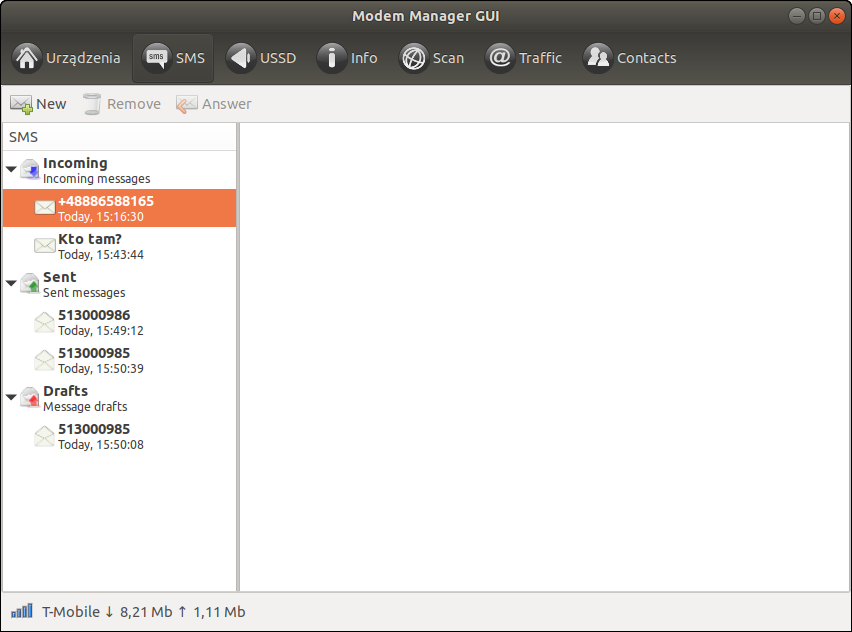Select sent message at 15:50:39
Screen dimensions: 852x632
pos(120,360)
